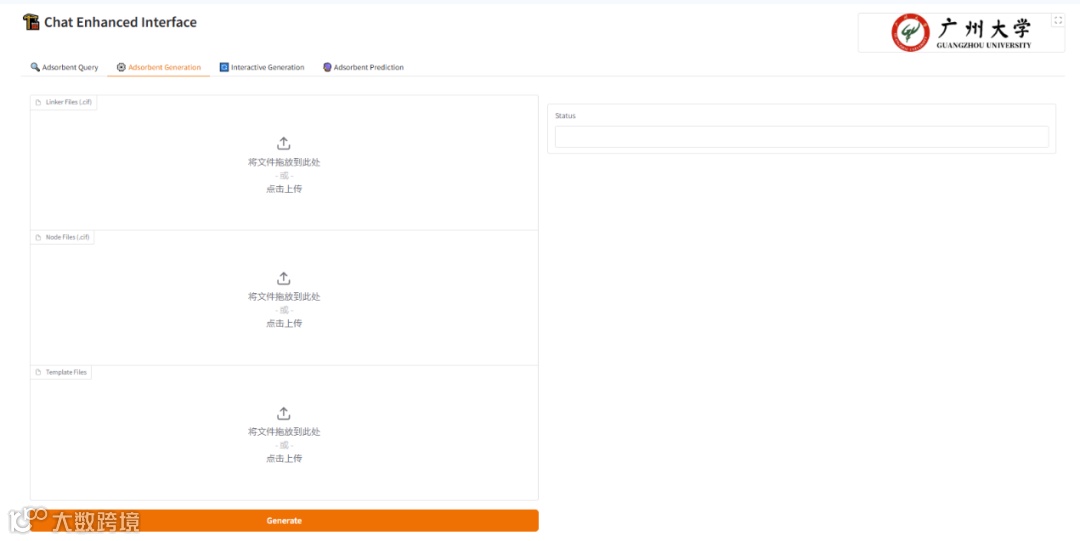Click the gear icon beside Adsorbent Generation
Screen dimensions: 1080x541
[121, 67]
